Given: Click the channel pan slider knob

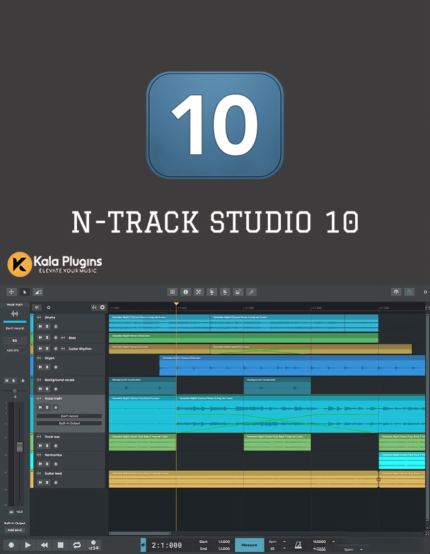Looking at the screenshot, I should pyautogui.click(x=14, y=391).
